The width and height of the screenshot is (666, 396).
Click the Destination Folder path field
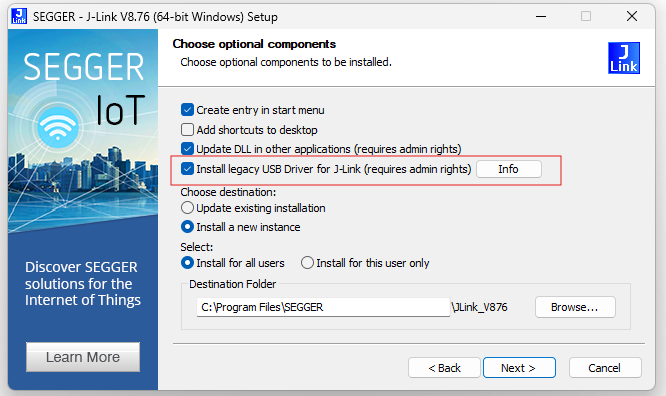[x=323, y=307]
